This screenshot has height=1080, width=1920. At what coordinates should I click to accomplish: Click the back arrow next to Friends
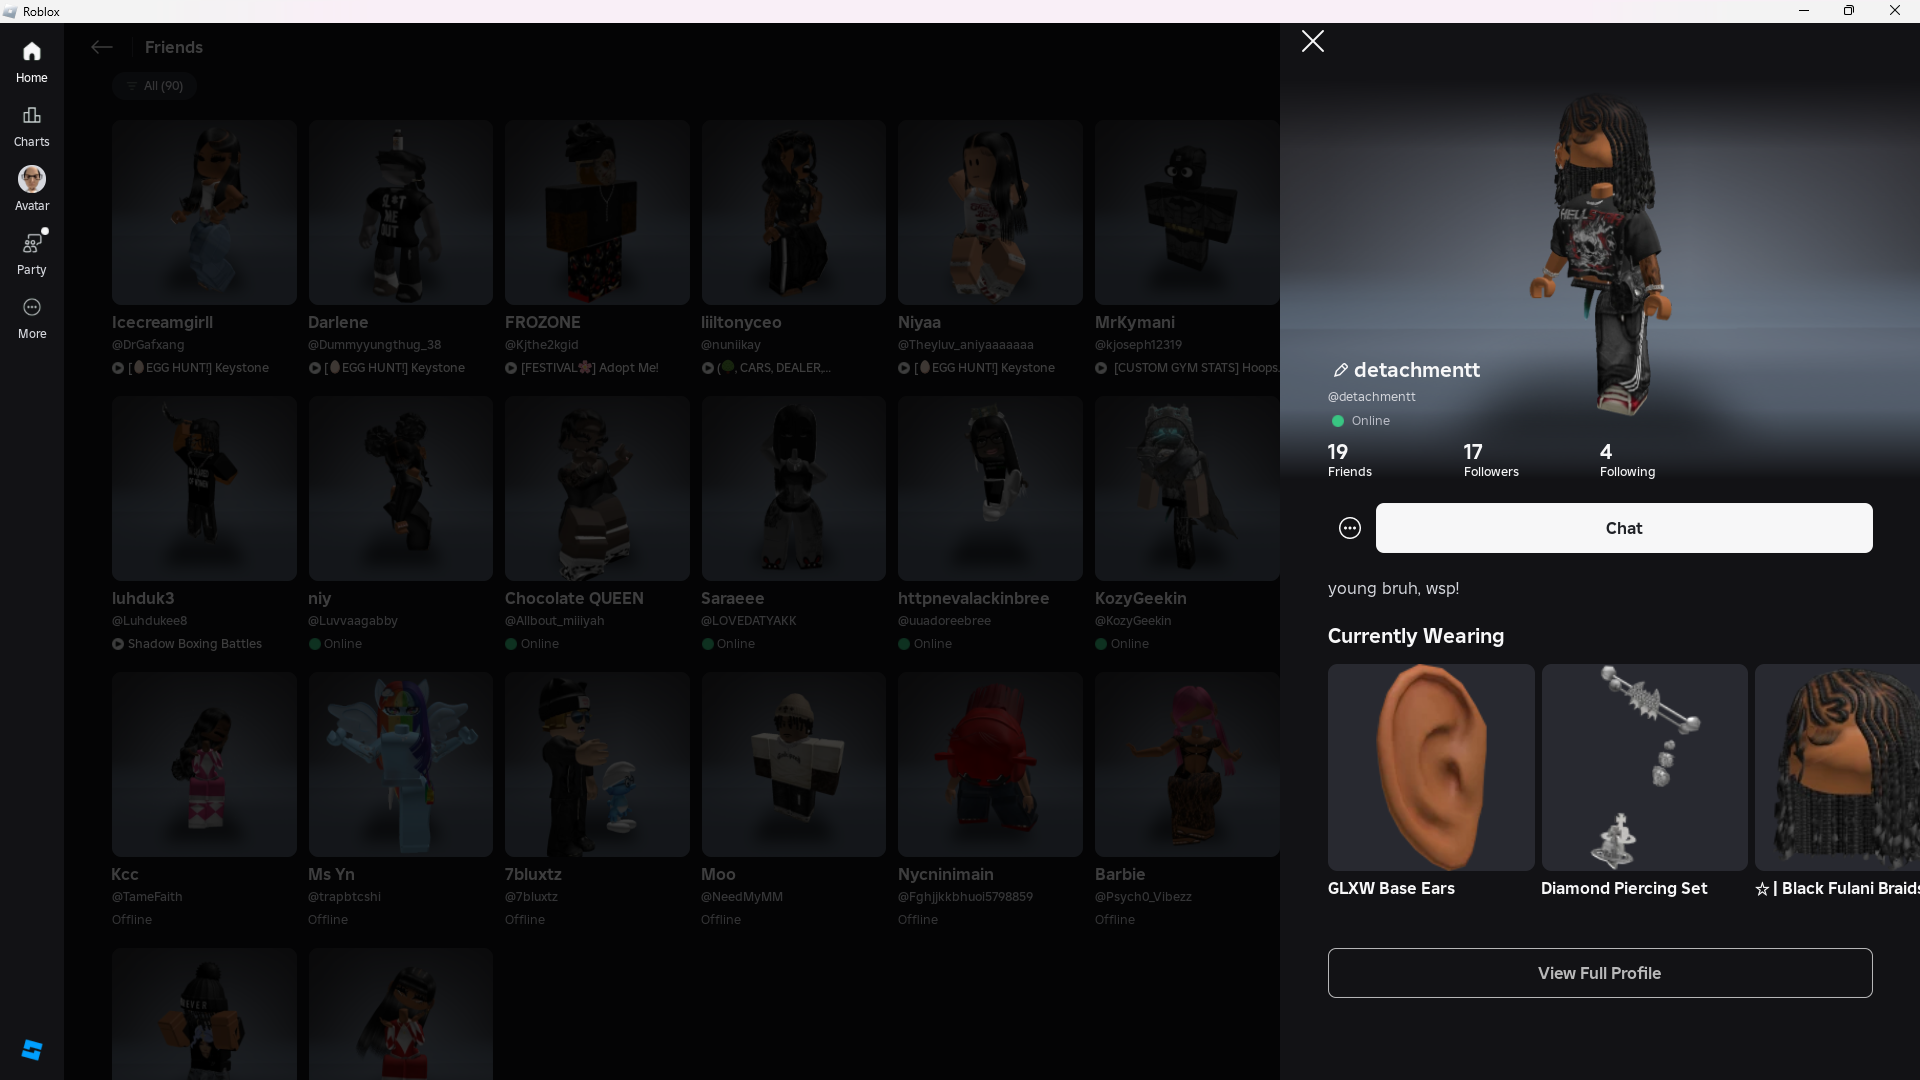101,47
